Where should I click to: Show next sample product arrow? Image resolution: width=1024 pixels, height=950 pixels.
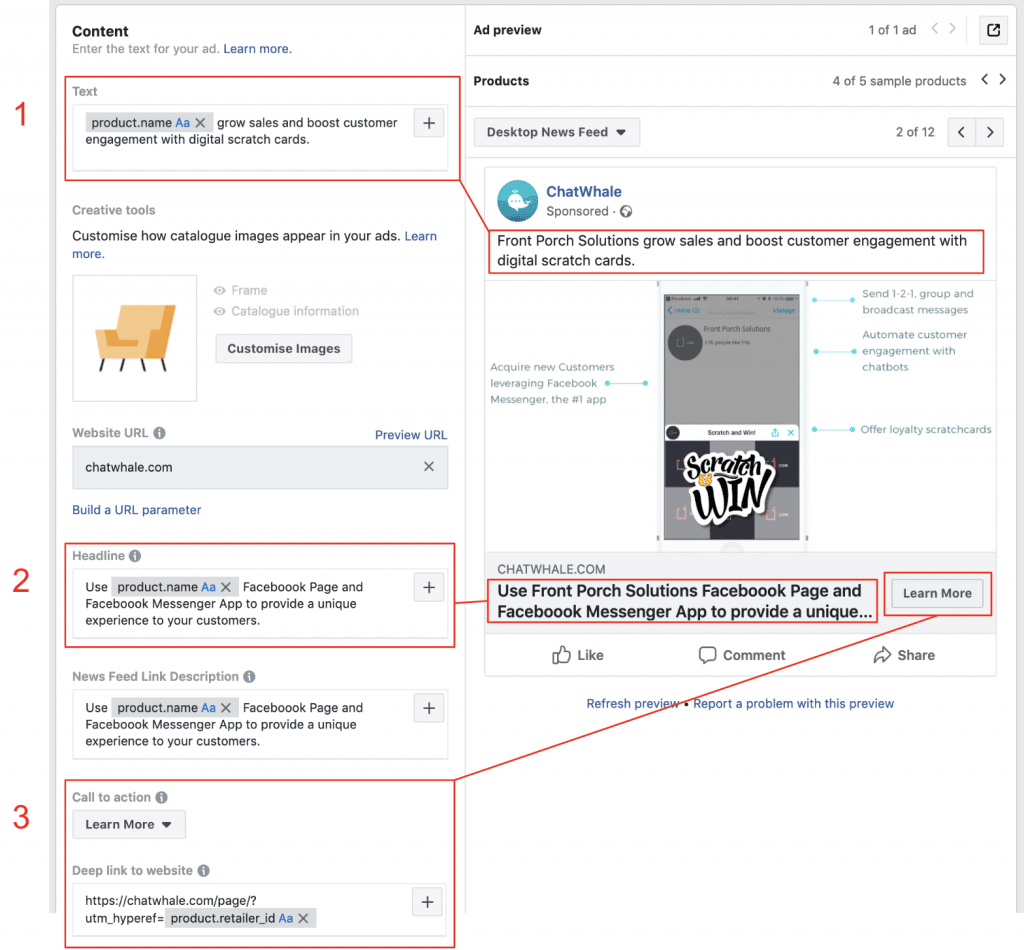[1002, 79]
